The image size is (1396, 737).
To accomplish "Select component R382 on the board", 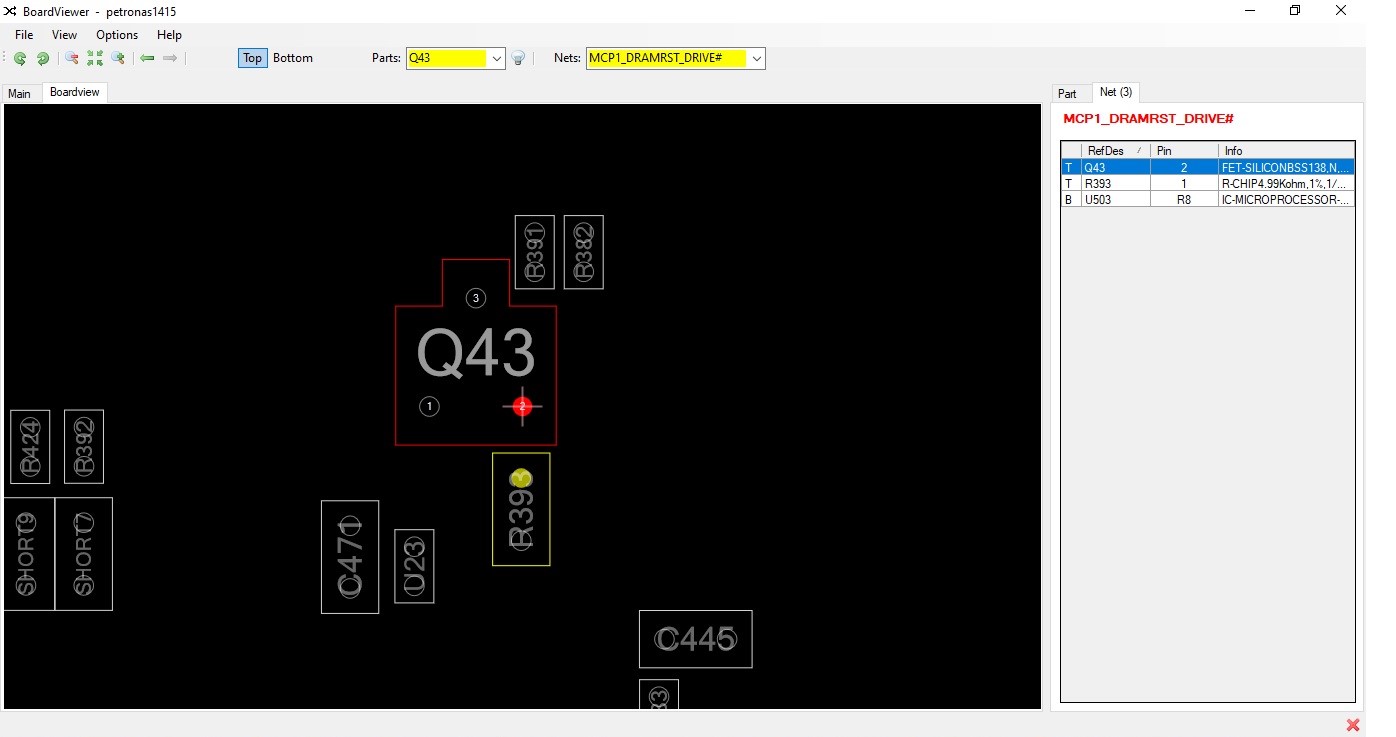I will pyautogui.click(x=584, y=252).
